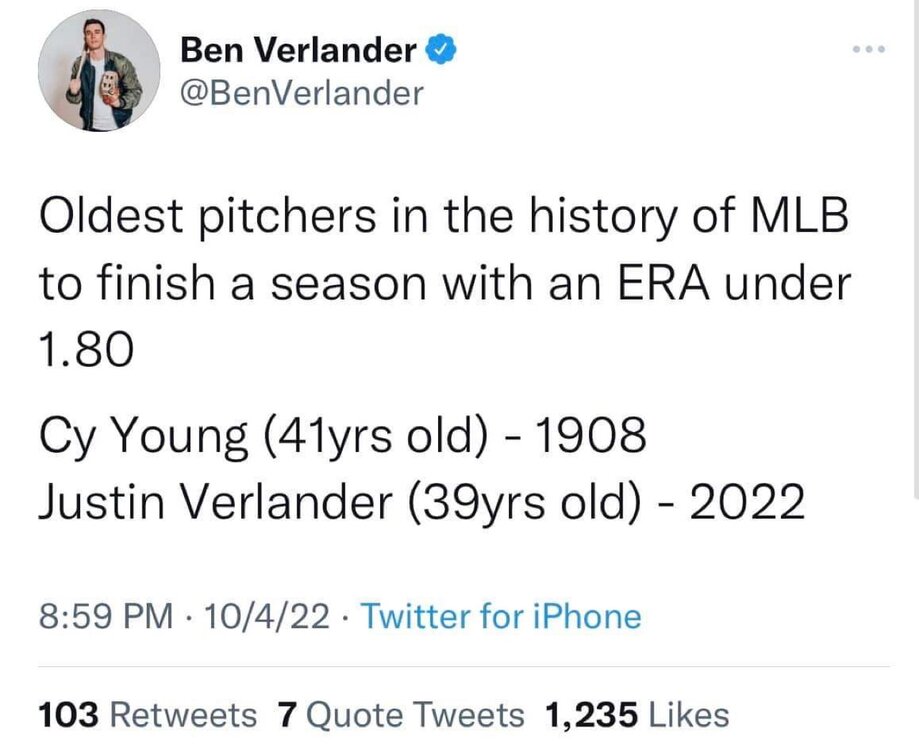Click the 1,235 likes count number

[x=592, y=714]
